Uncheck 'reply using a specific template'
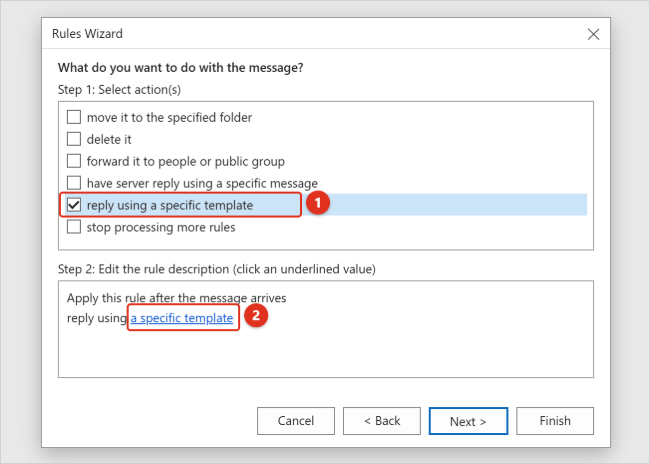The height and width of the screenshot is (464, 650). tap(74, 205)
